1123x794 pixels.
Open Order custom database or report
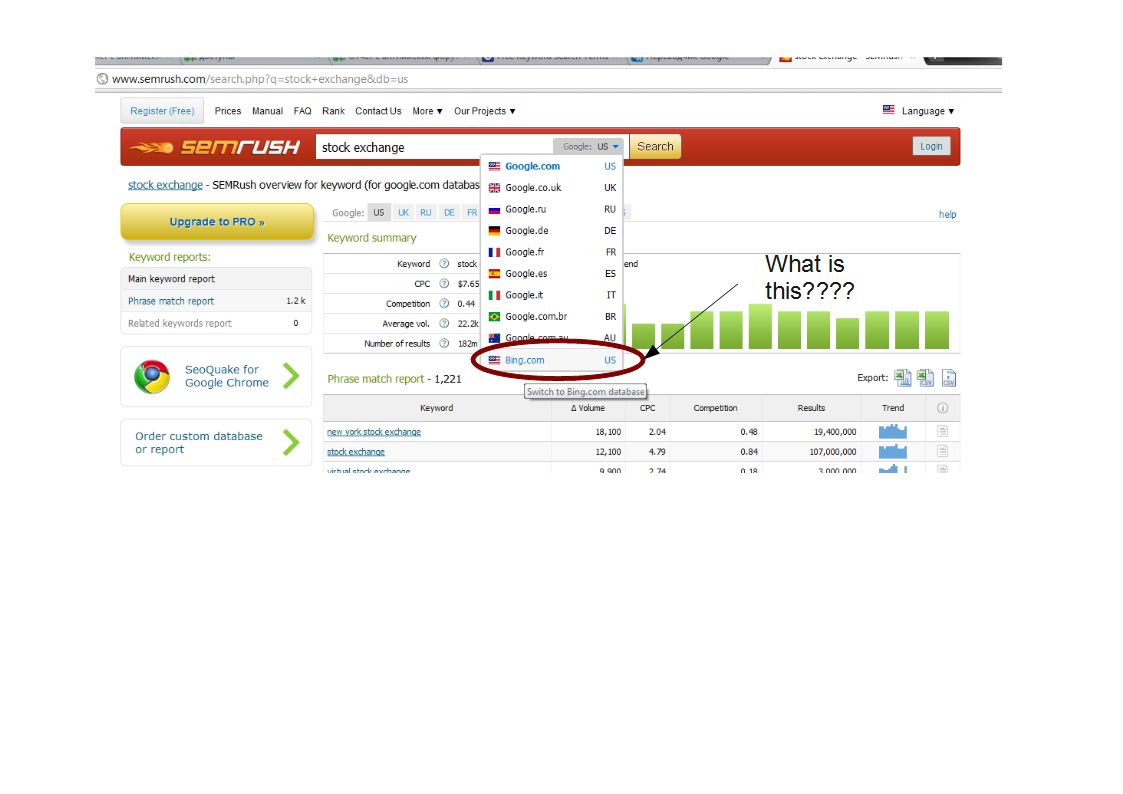[x=198, y=442]
